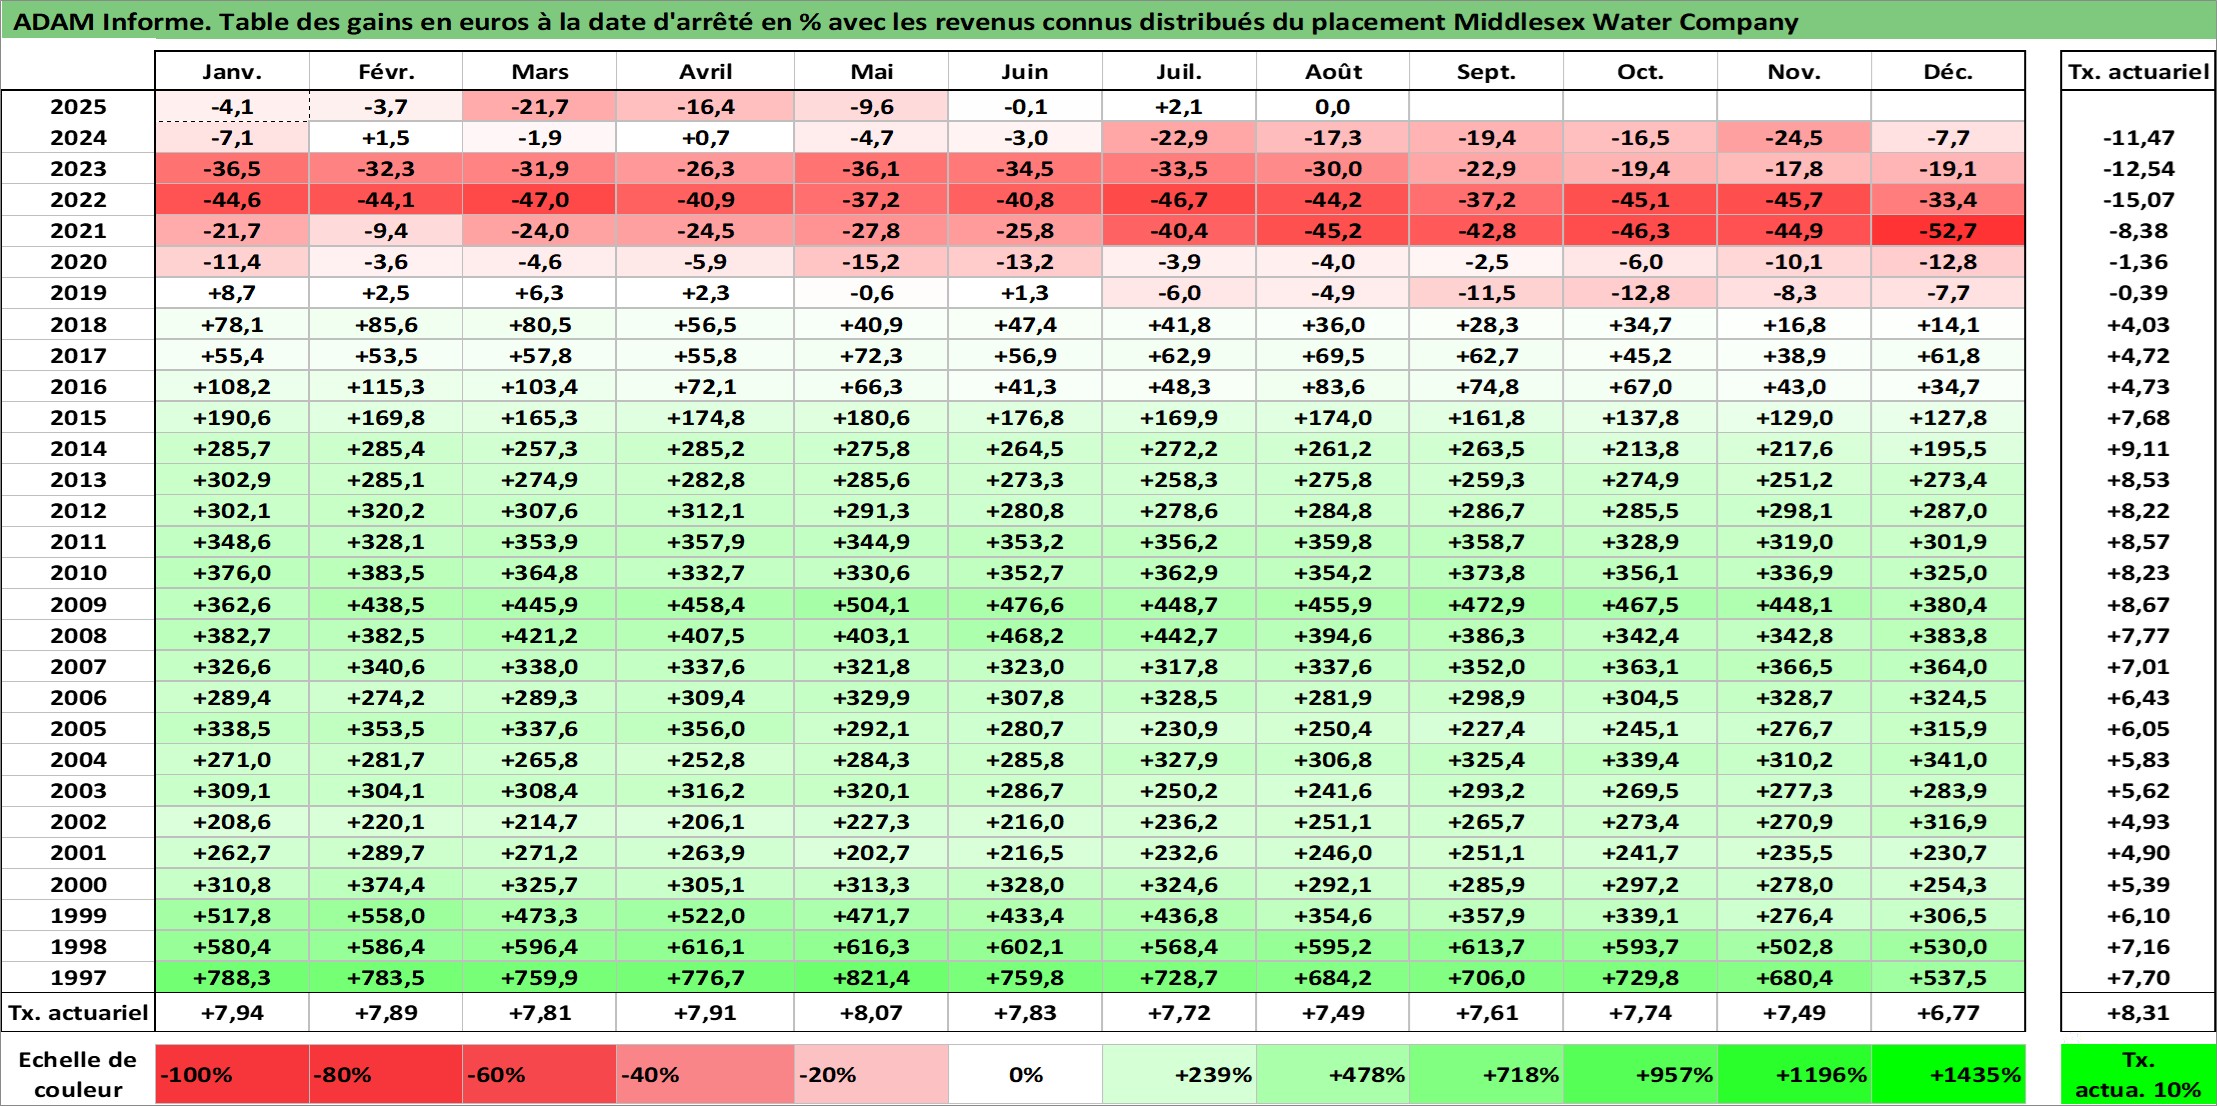The width and height of the screenshot is (2217, 1106).
Task: Click the -47,0 cell in March 2022
Action: tap(539, 200)
